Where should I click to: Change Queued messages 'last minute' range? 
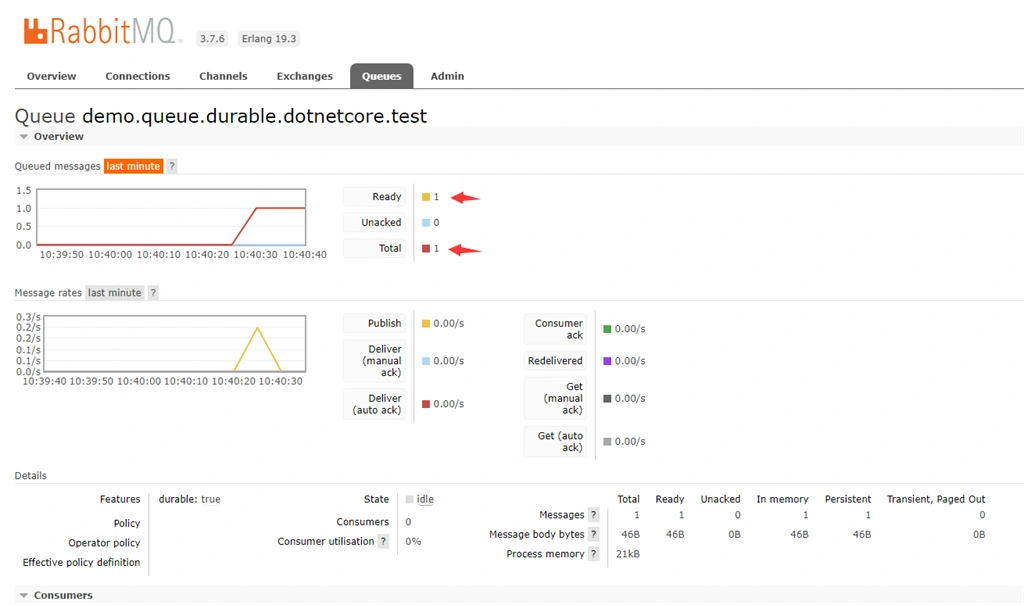[x=133, y=166]
